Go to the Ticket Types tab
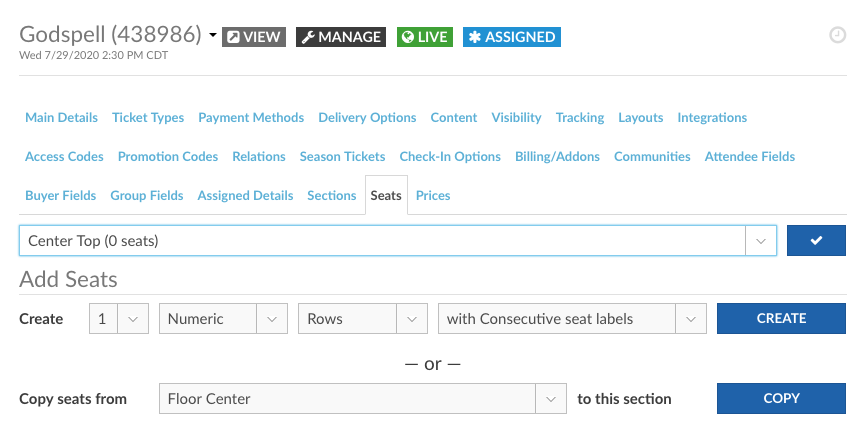This screenshot has width=866, height=446. click(x=148, y=118)
